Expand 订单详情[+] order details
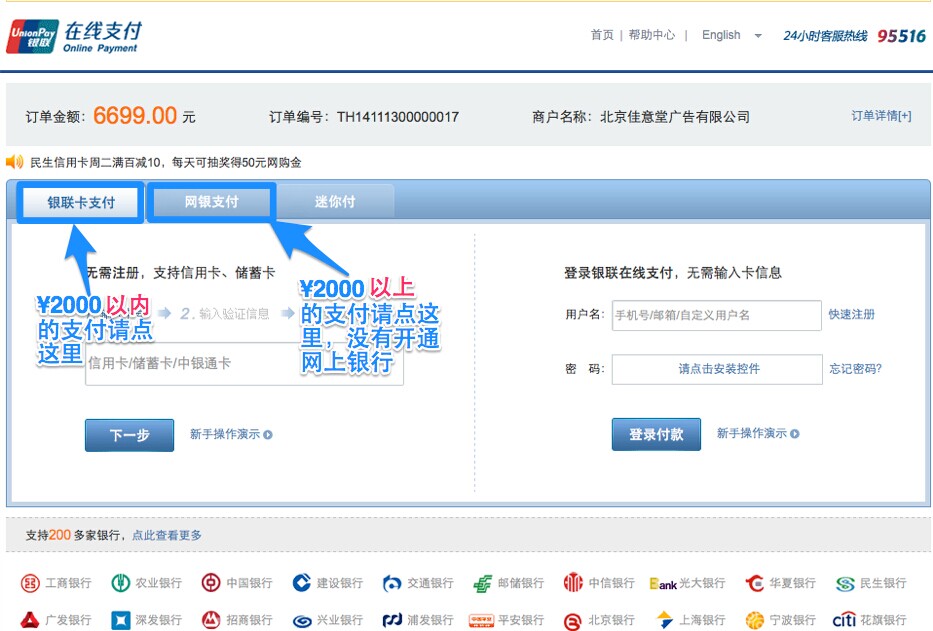Viewport: 933px width, 631px height. 881,115
